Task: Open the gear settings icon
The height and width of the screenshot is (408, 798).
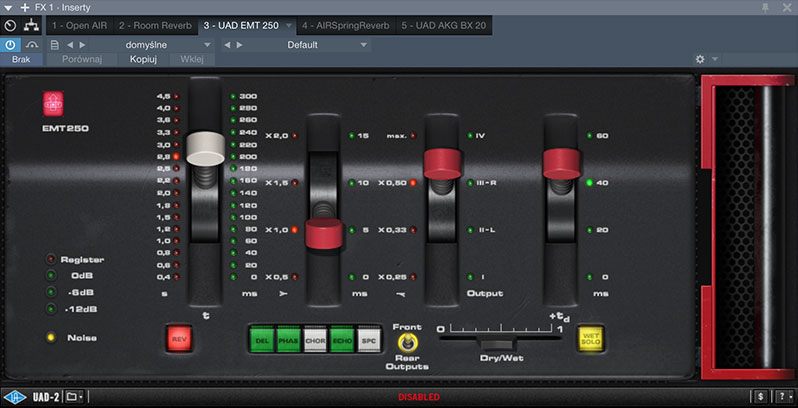Action: [700, 59]
